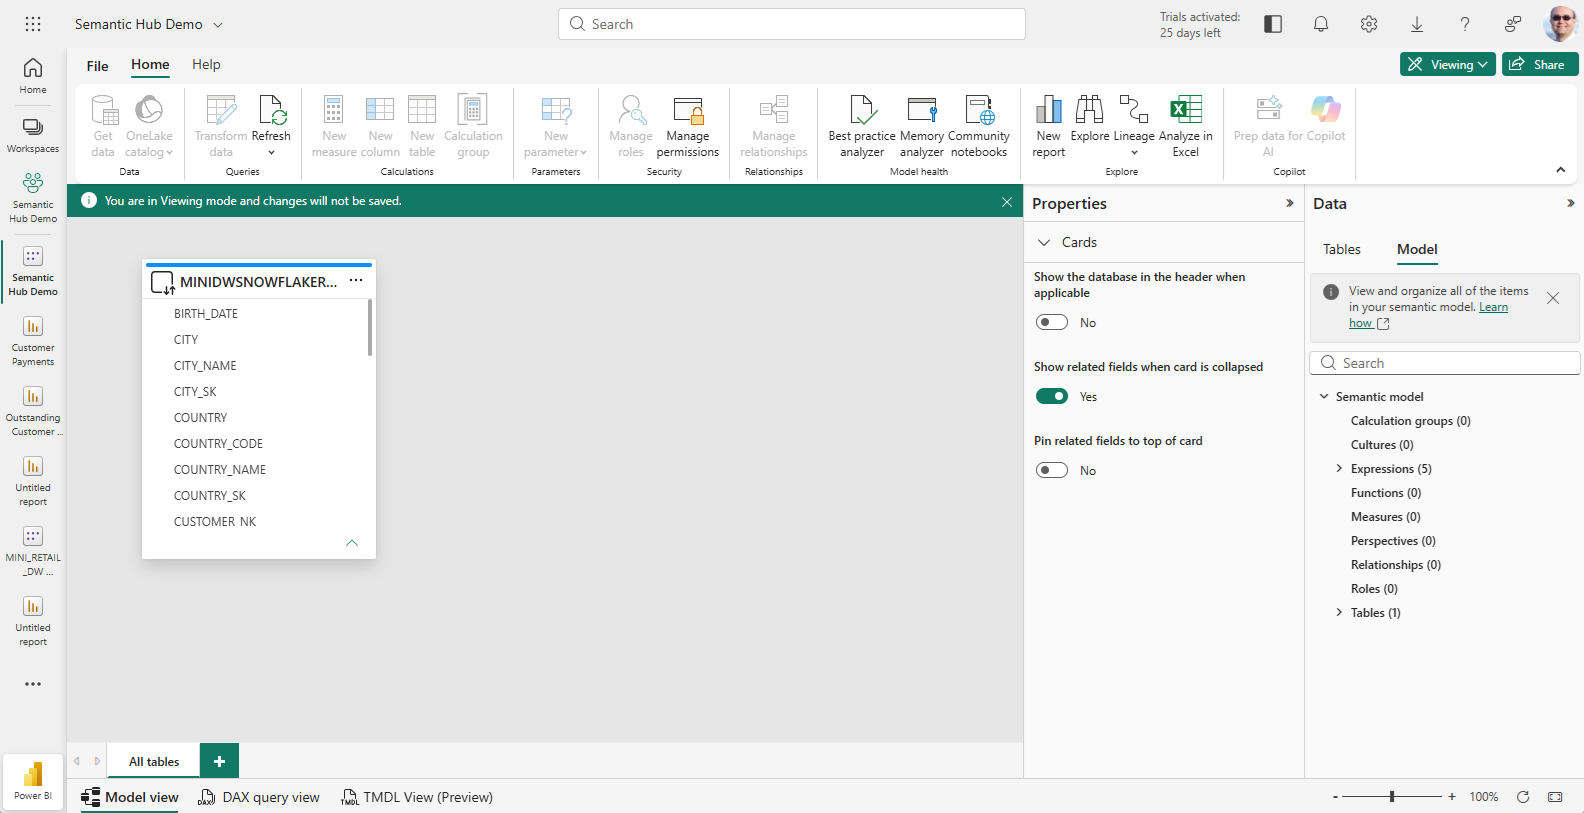This screenshot has height=813, width=1584.
Task: Run Best practice analyzer
Action: tap(862, 126)
